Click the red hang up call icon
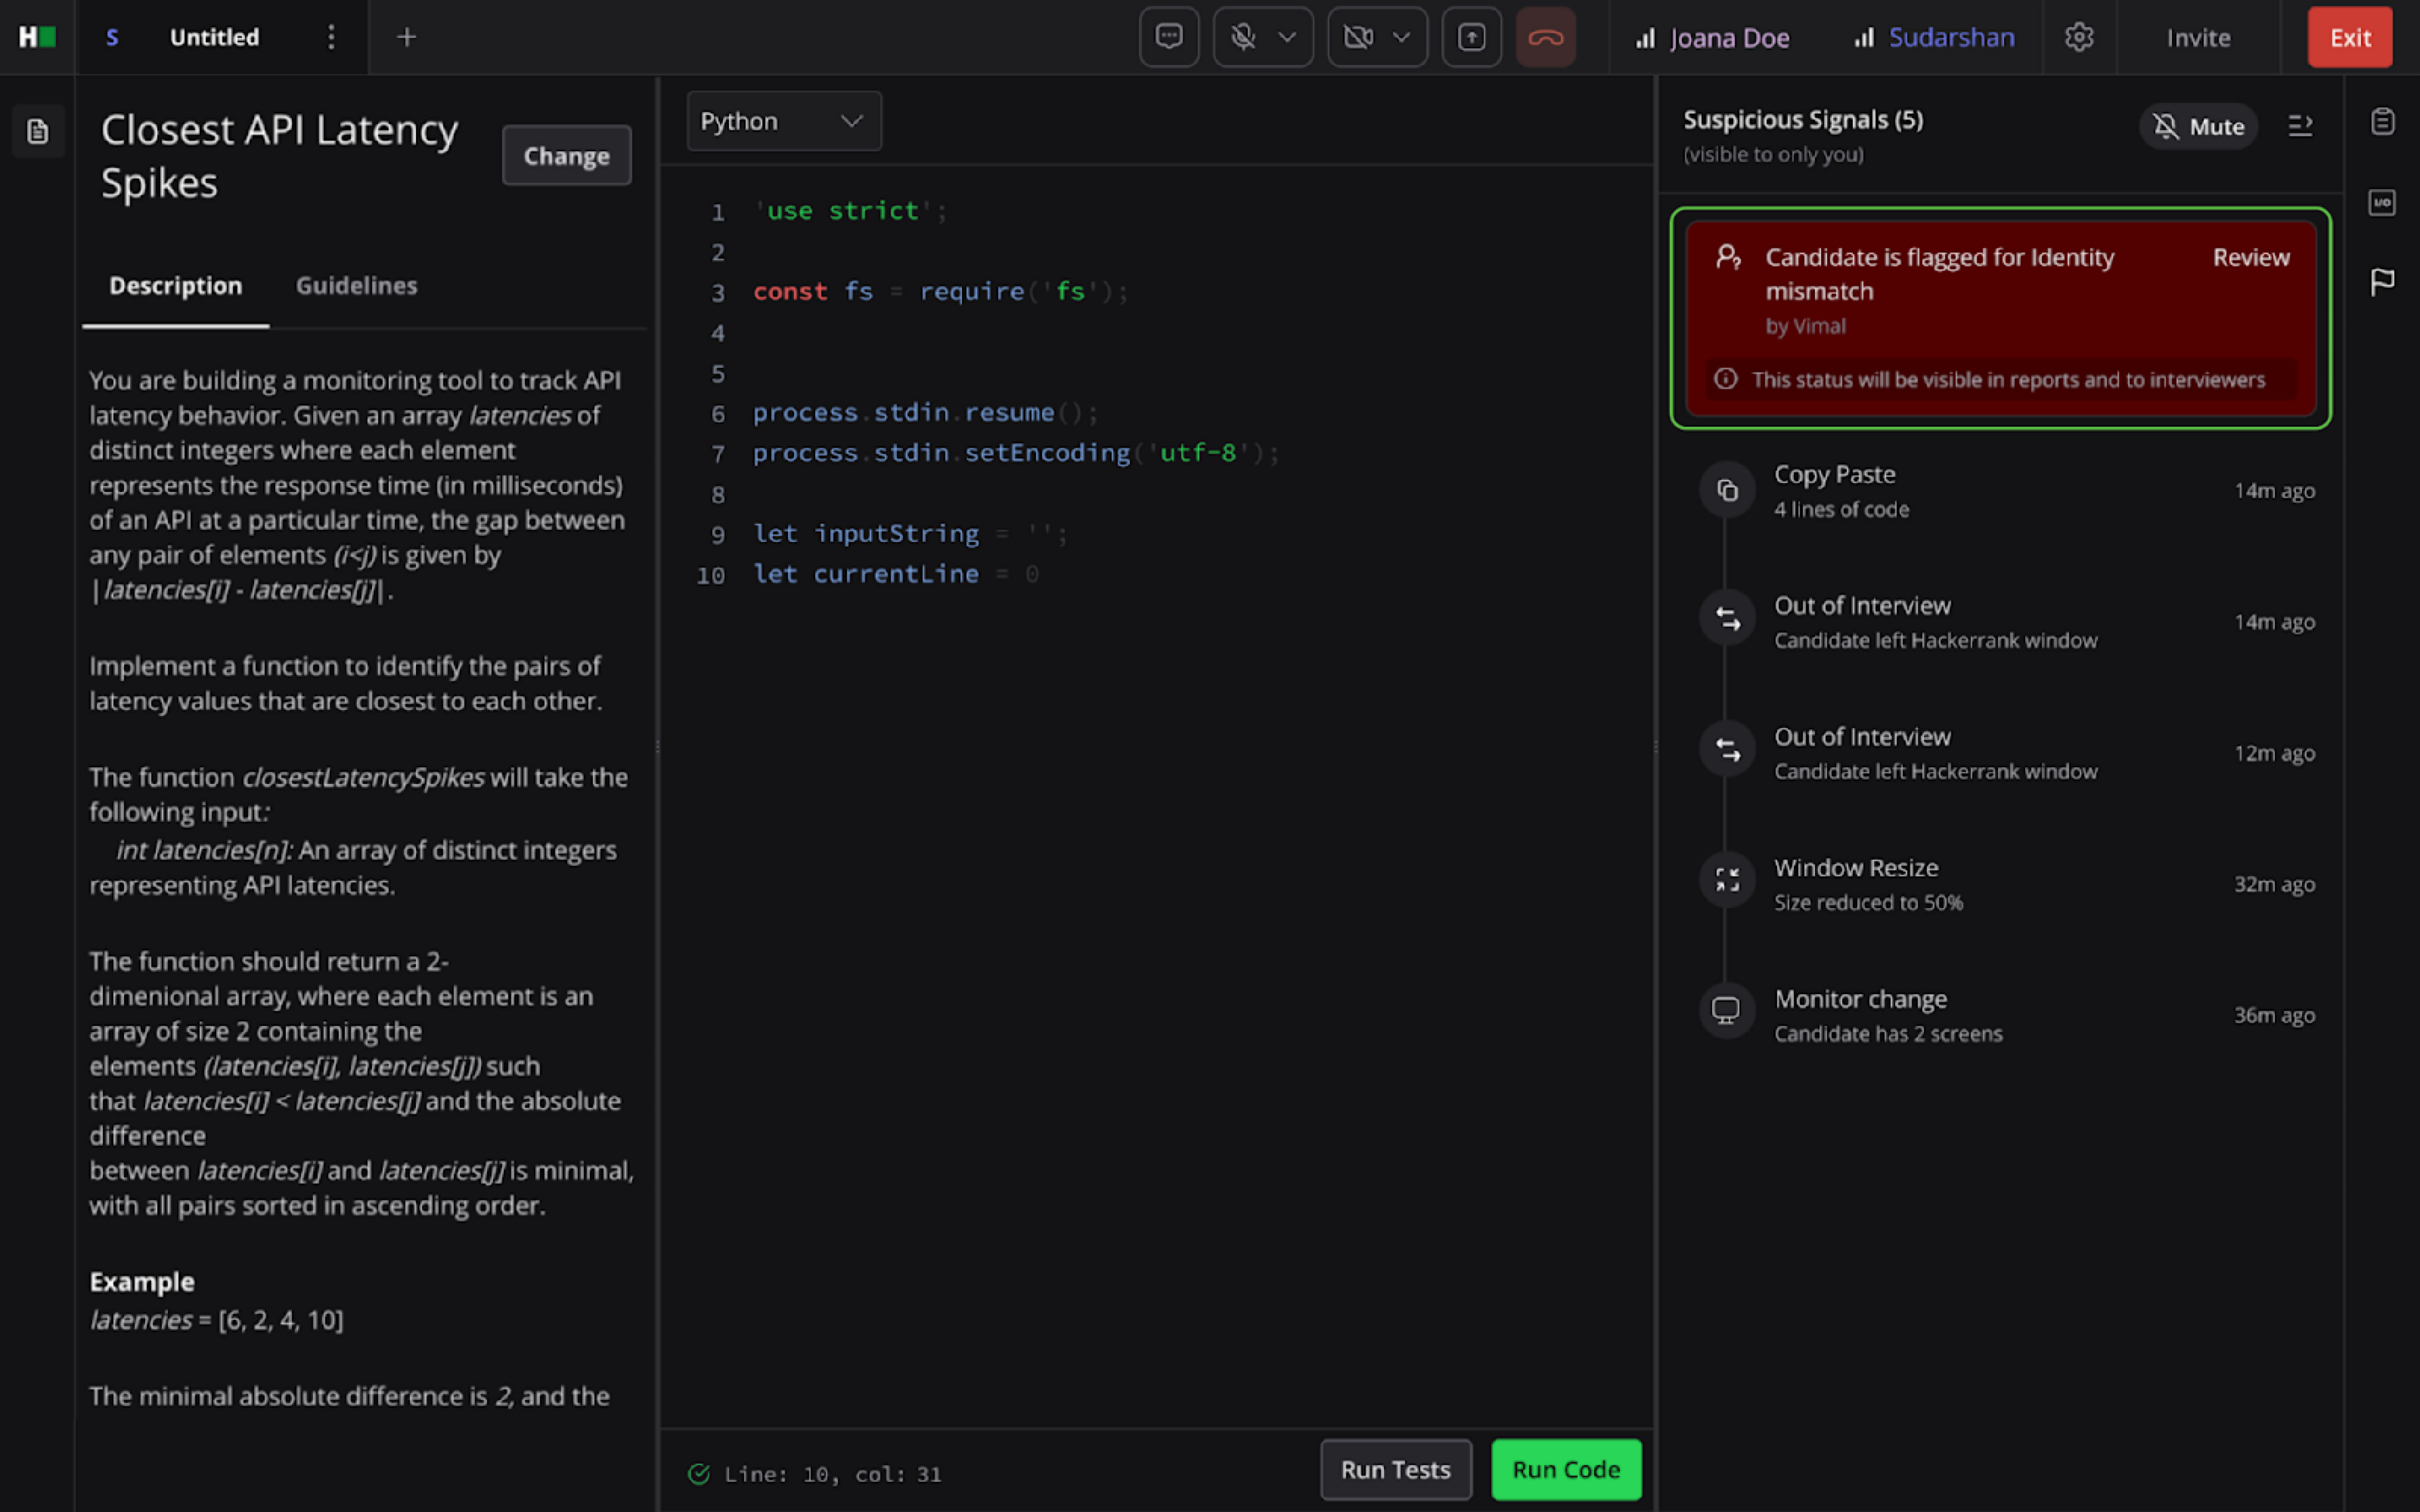 coord(1545,37)
